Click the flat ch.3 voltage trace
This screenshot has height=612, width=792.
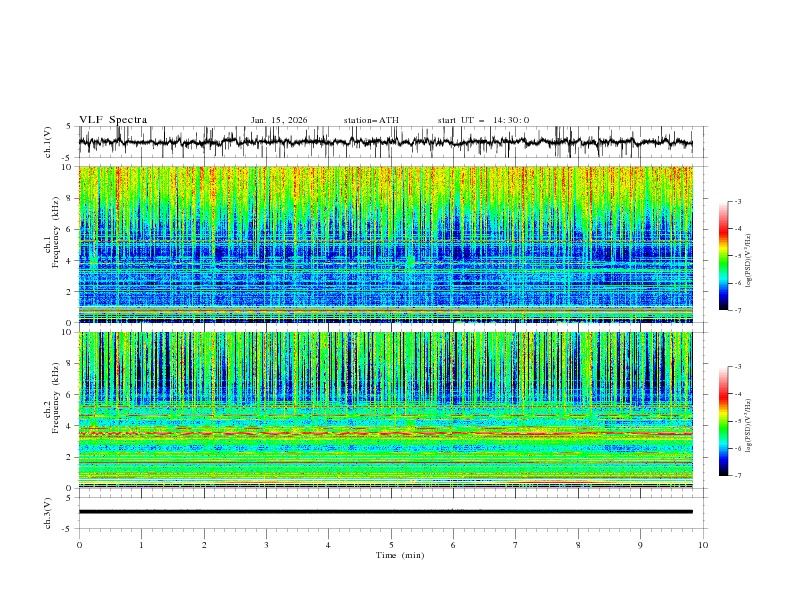[386, 512]
